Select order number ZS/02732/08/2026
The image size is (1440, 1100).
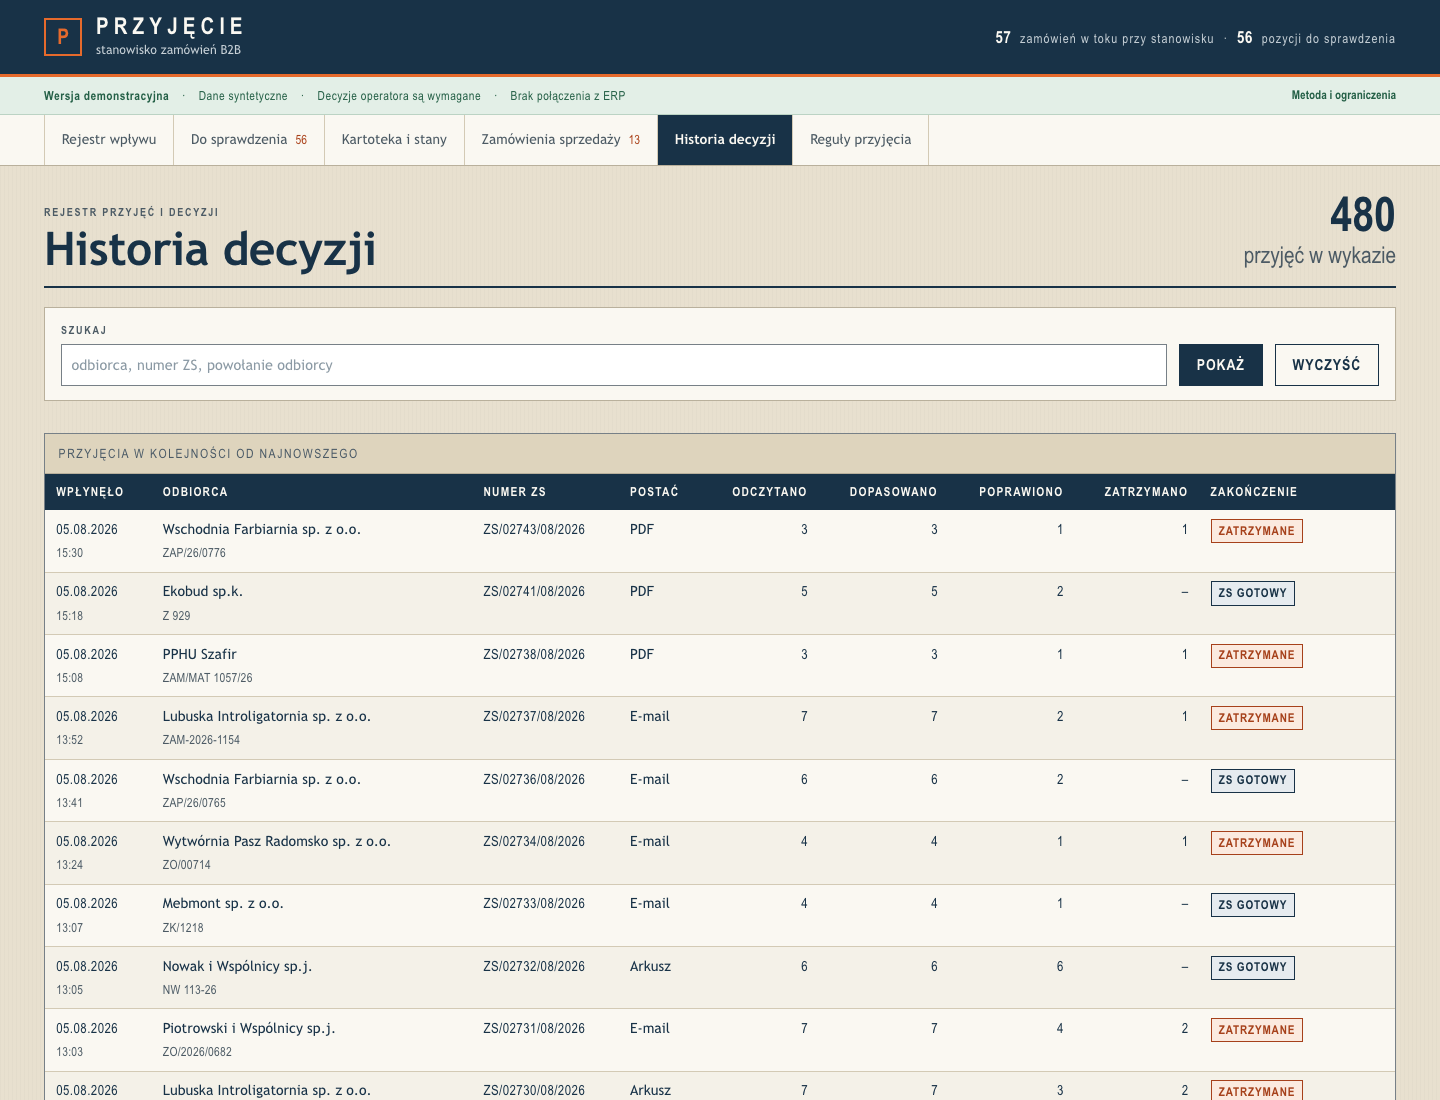534,967
